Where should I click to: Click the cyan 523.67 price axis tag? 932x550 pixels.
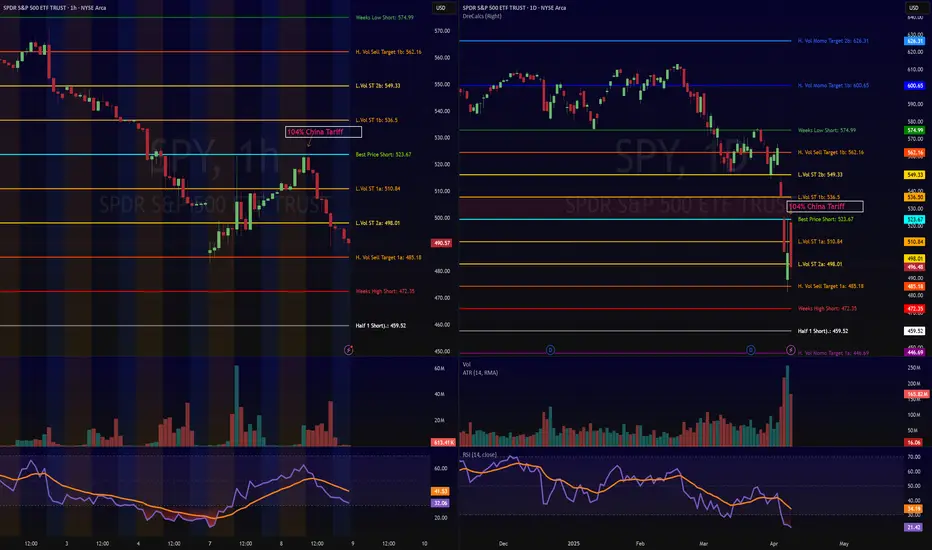pyautogui.click(x=914, y=219)
